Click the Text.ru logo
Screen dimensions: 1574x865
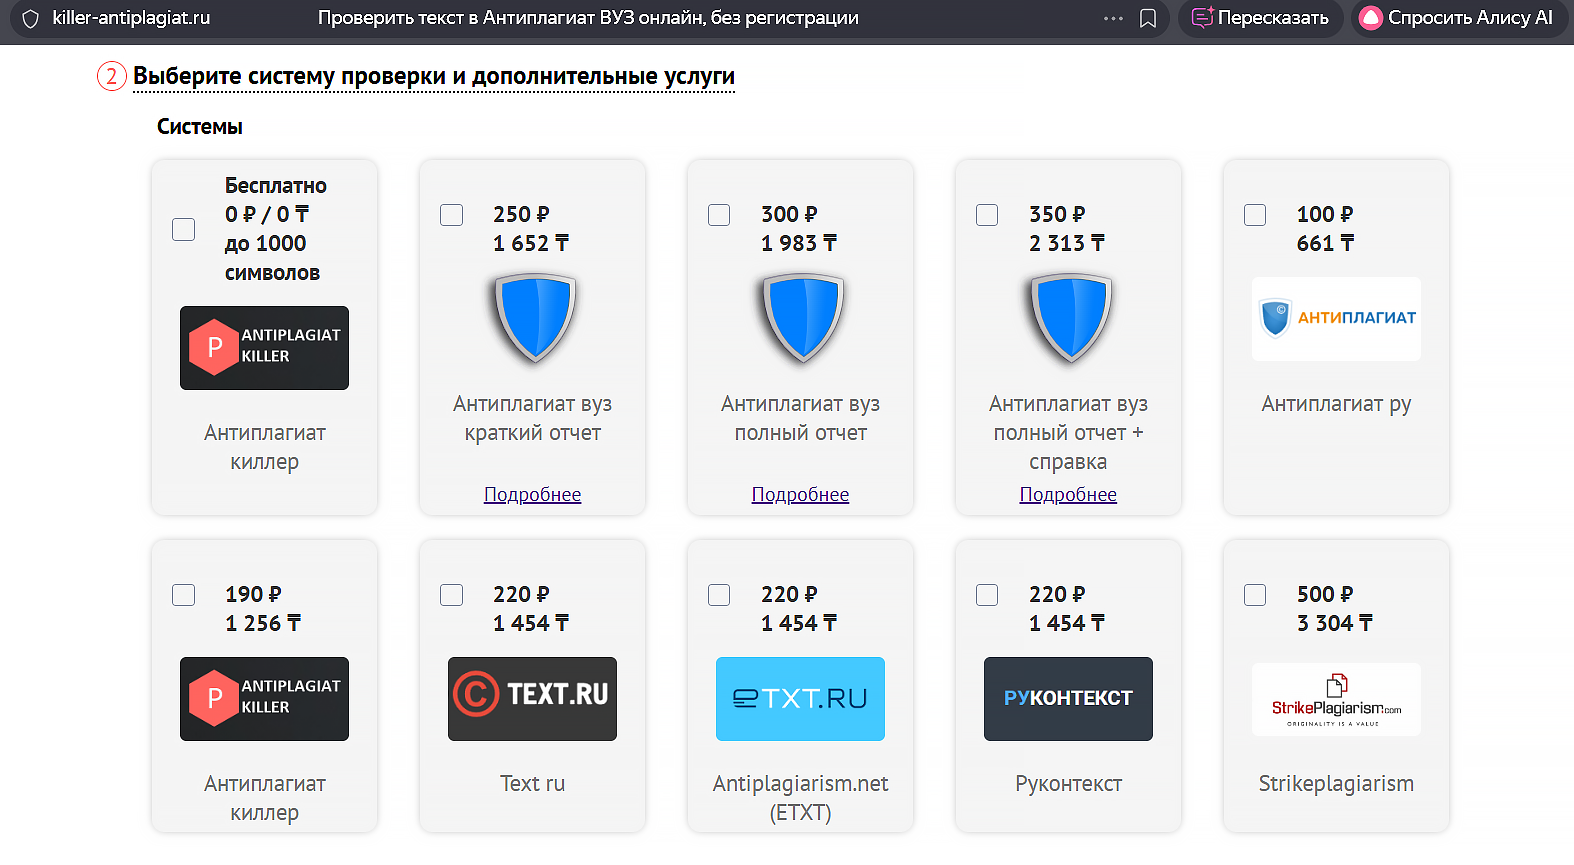pyautogui.click(x=531, y=698)
